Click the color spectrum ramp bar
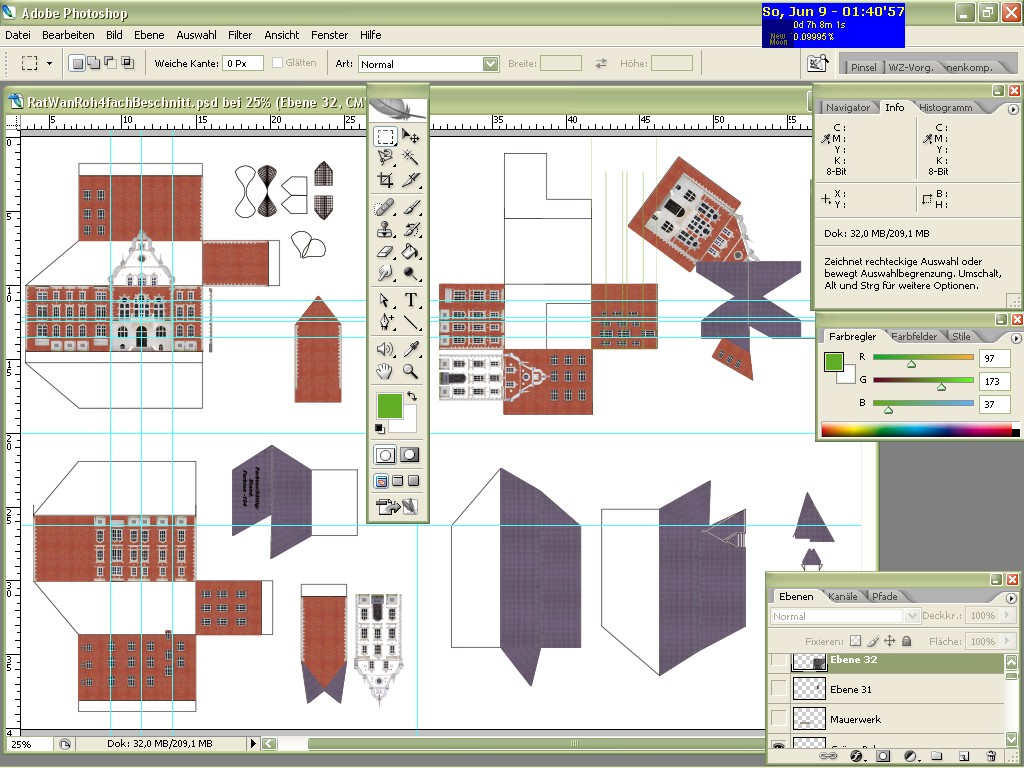Viewport: 1024px width, 768px height. pyautogui.click(x=920, y=430)
